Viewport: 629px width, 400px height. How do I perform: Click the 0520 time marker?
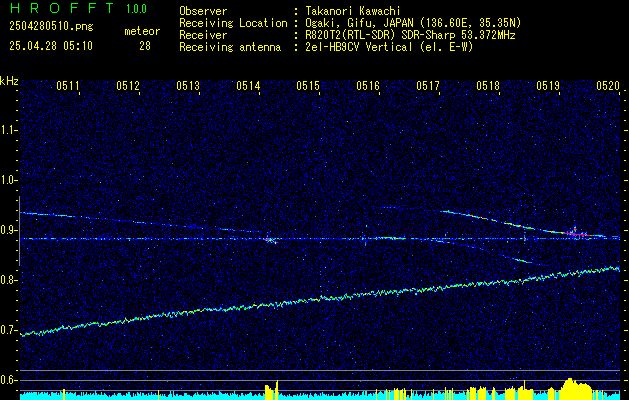[608, 85]
